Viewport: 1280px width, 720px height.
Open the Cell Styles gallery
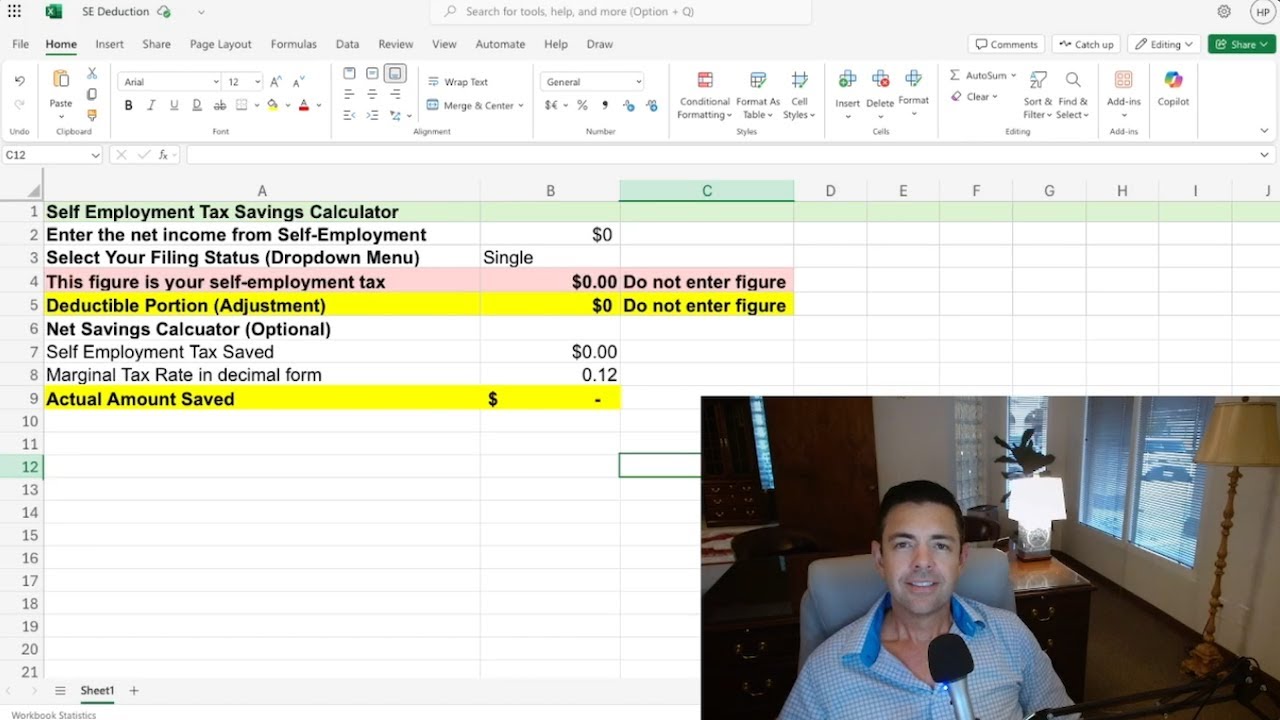[x=799, y=95]
